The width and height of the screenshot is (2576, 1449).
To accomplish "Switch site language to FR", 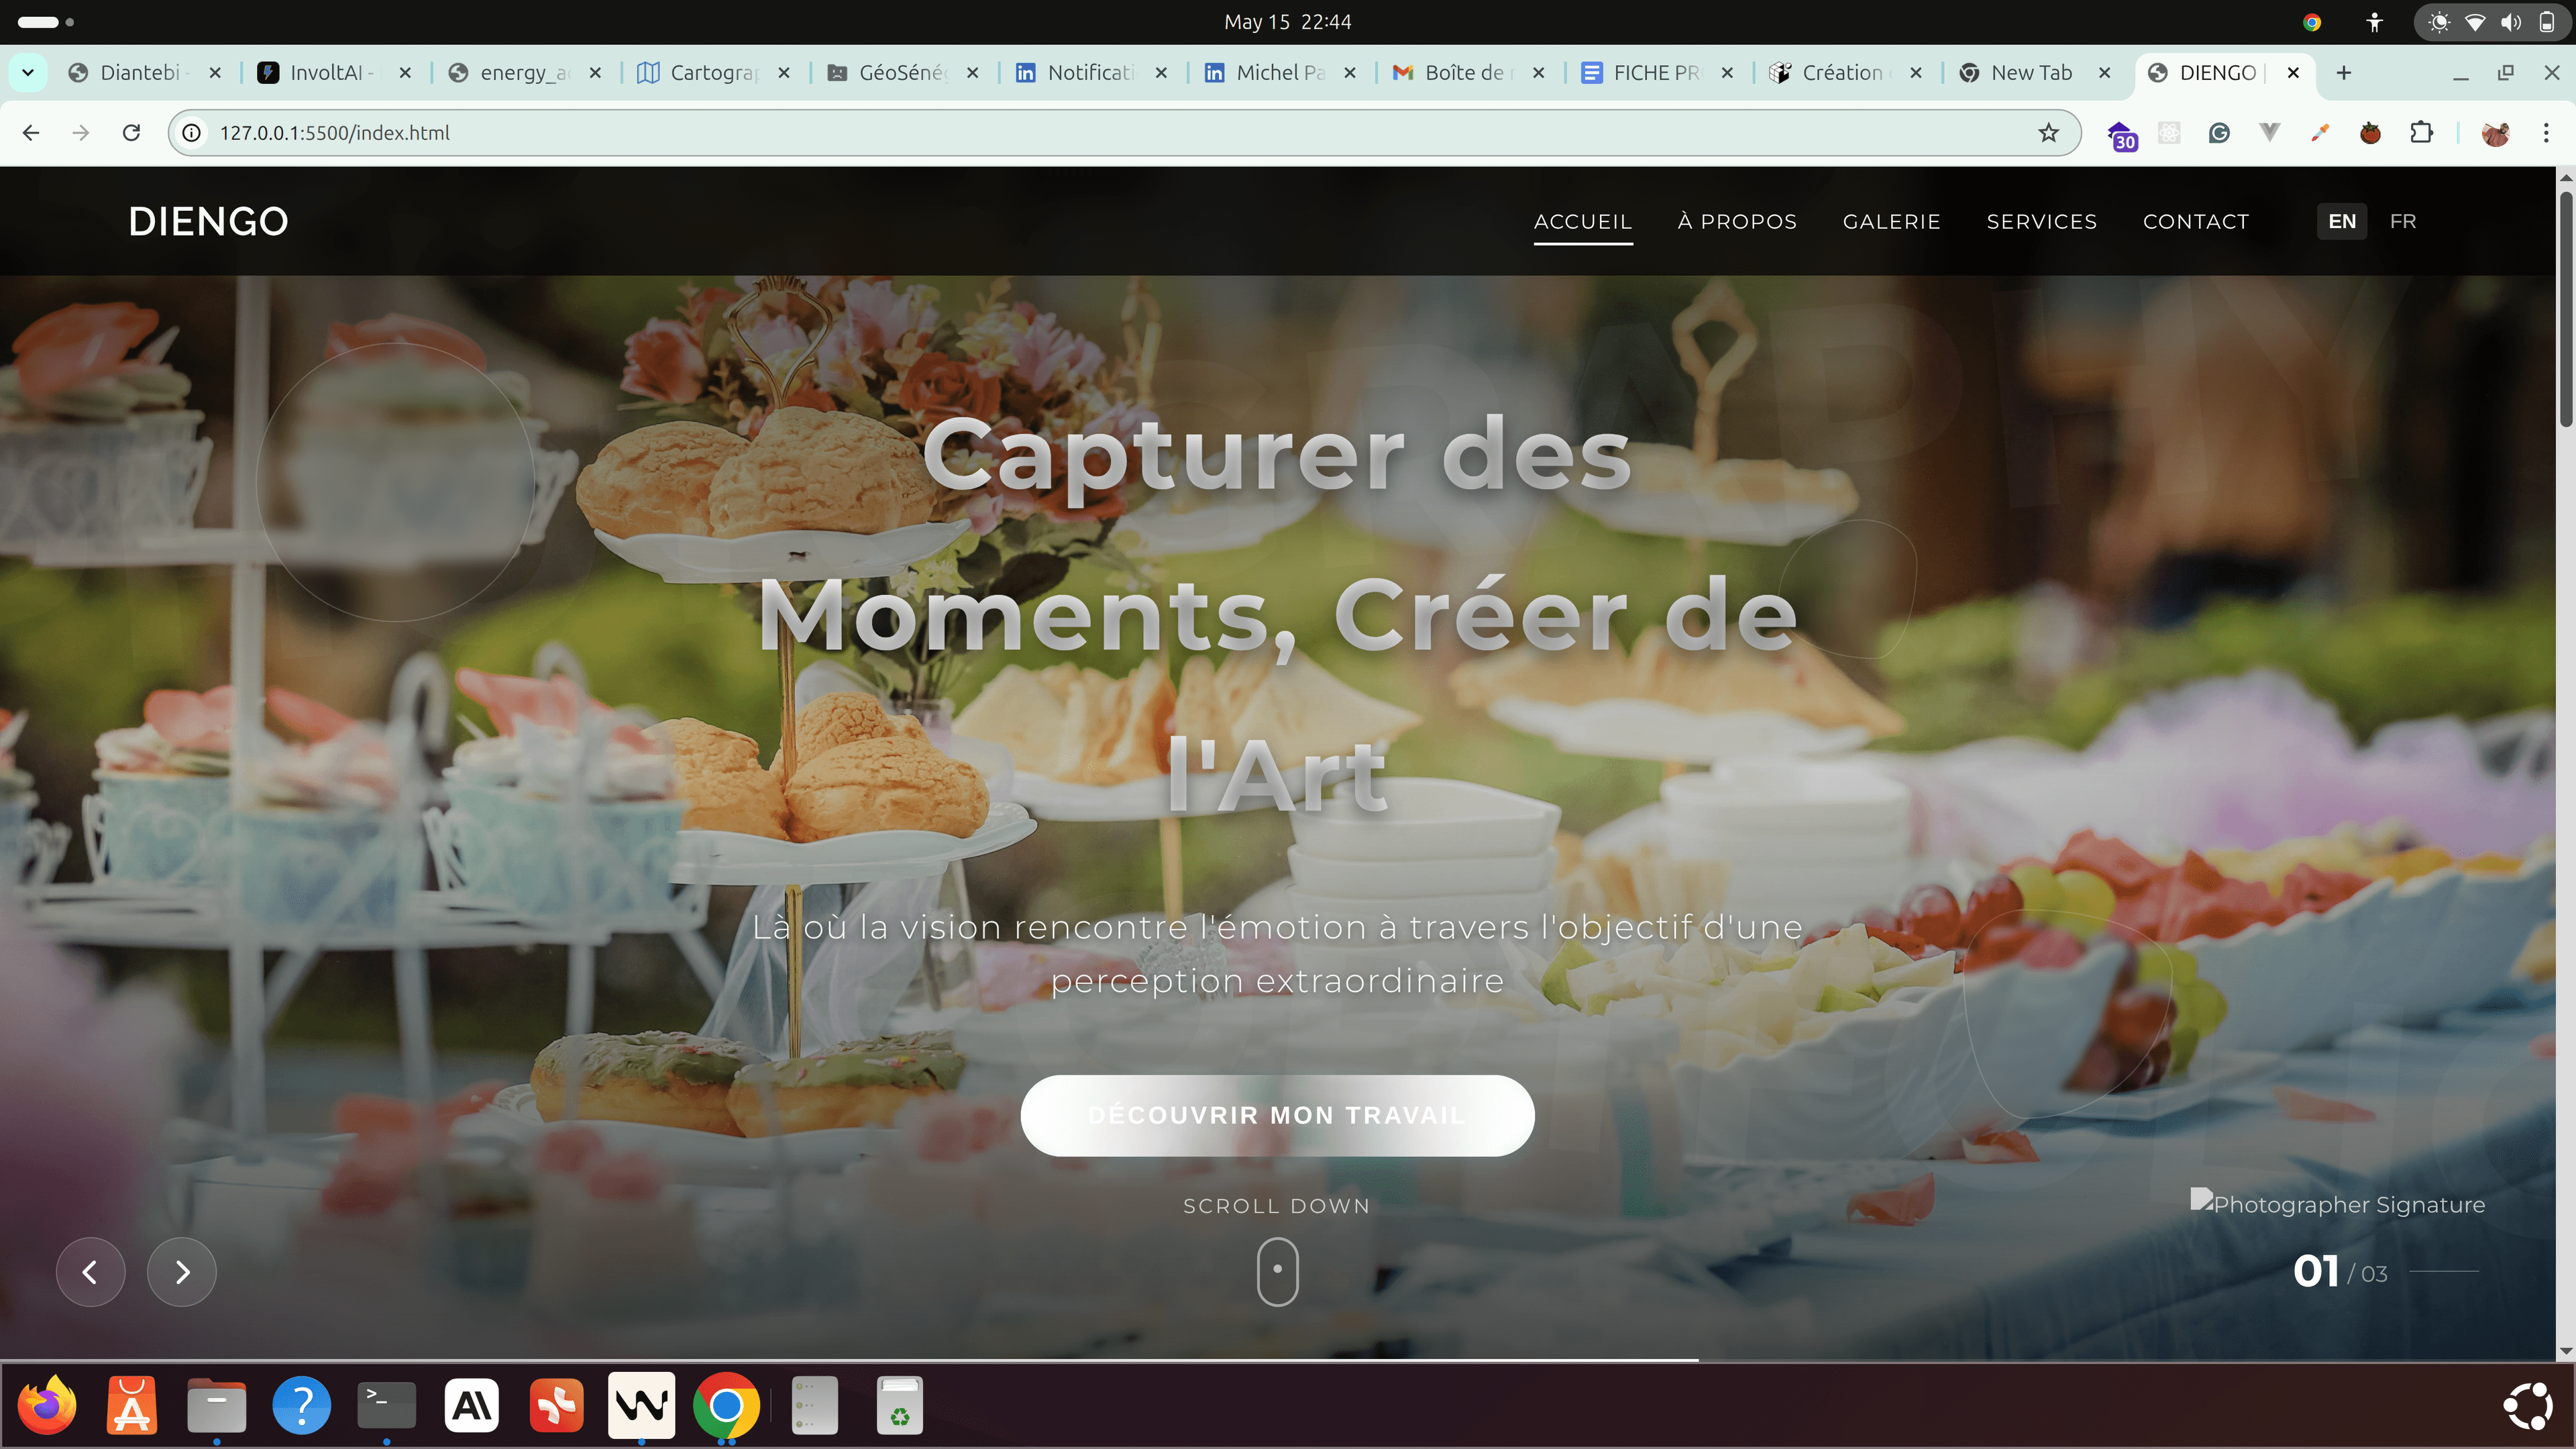I will (2403, 221).
